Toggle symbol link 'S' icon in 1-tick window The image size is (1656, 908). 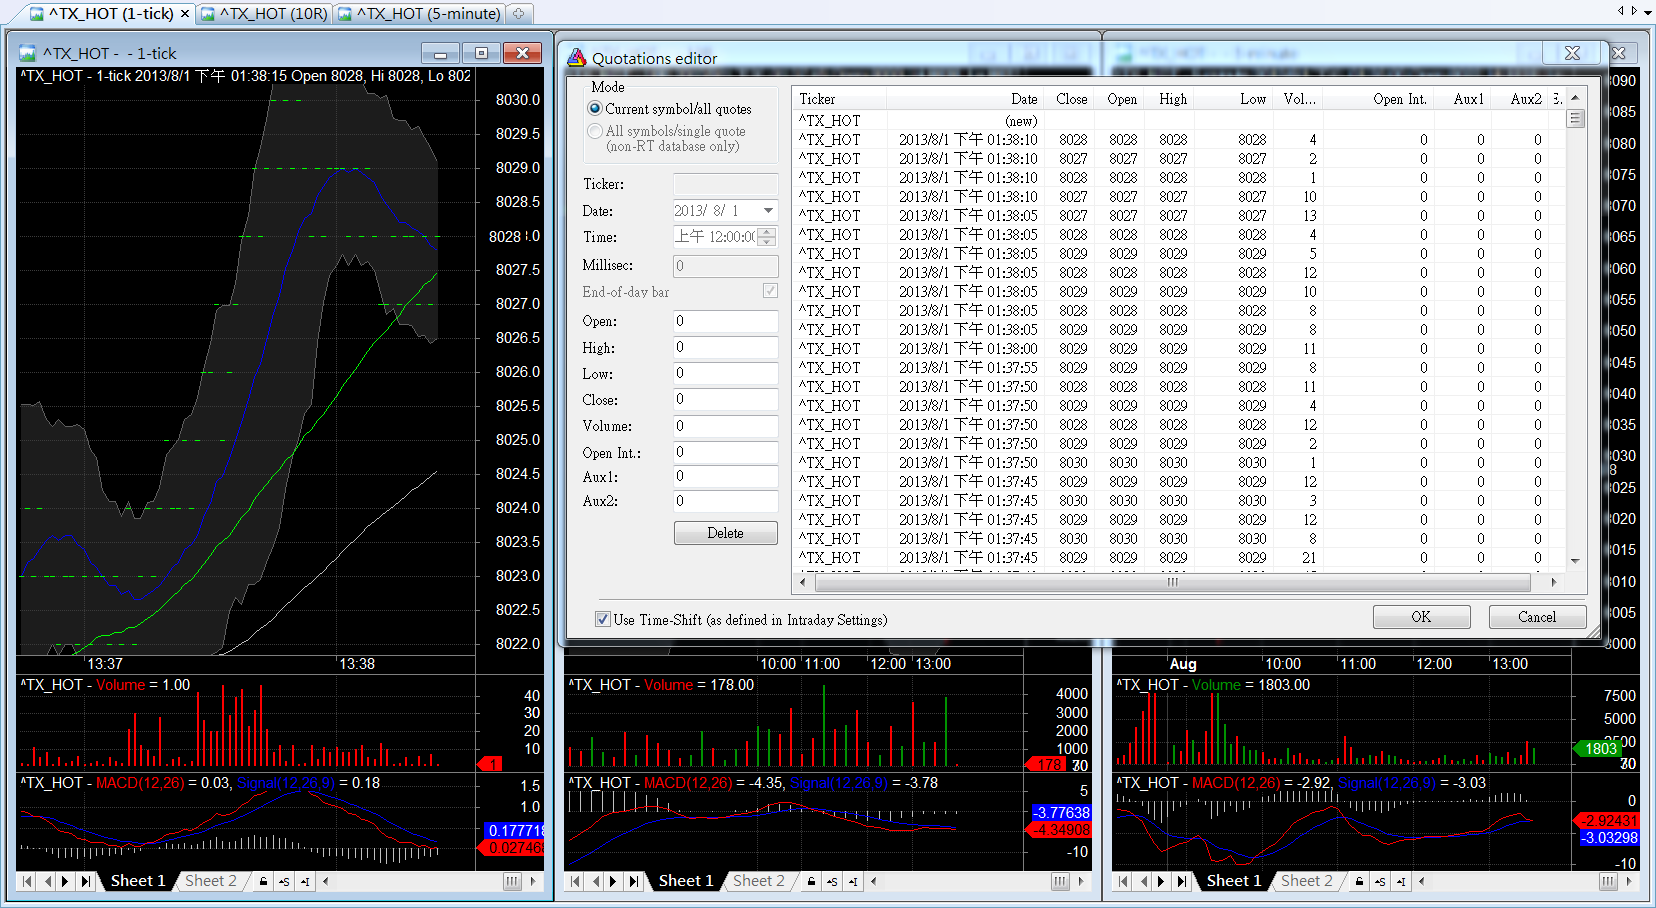284,881
